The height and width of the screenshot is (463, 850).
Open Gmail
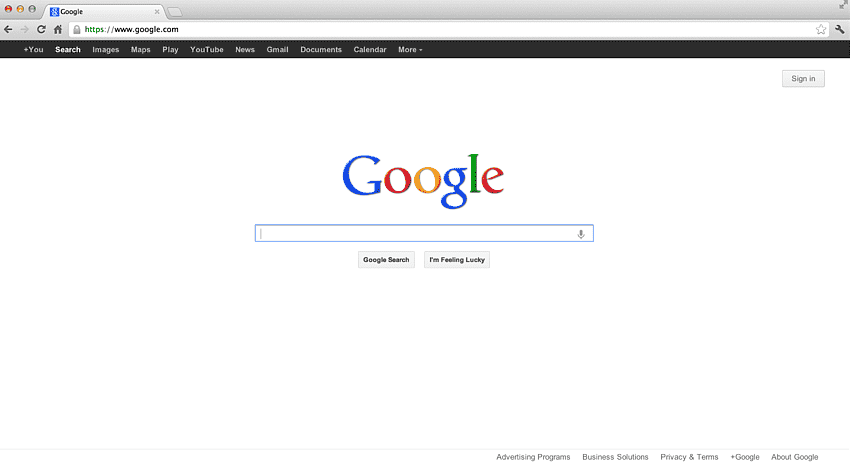click(x=277, y=49)
